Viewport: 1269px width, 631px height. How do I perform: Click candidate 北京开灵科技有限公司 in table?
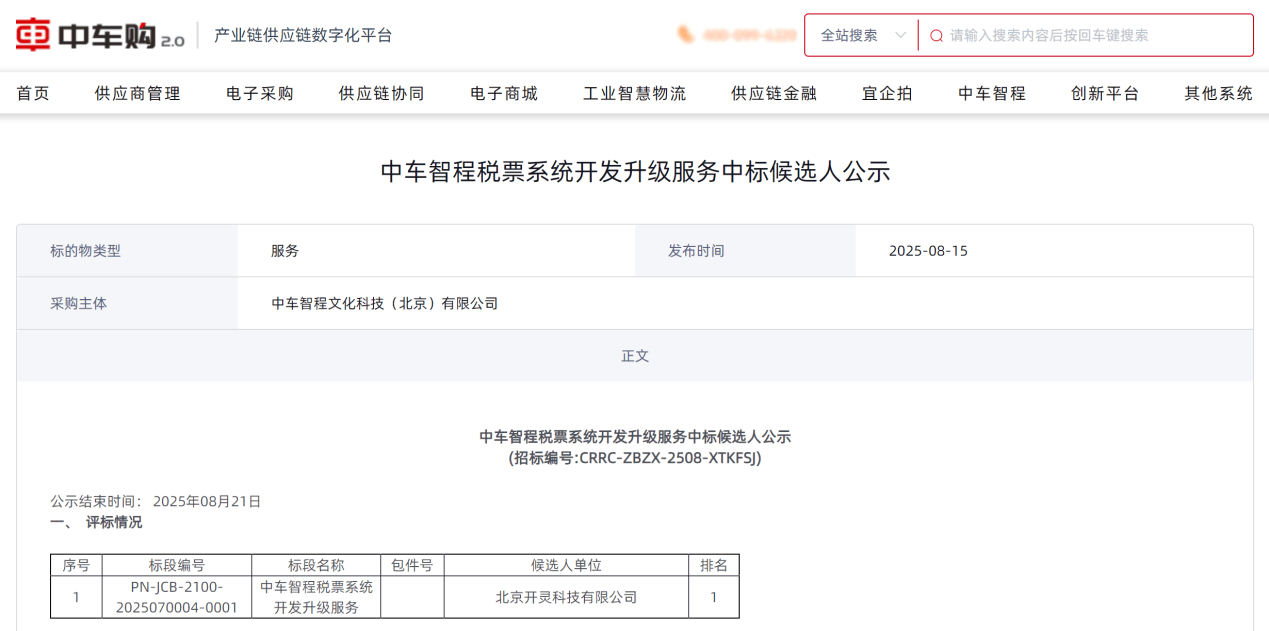point(566,598)
